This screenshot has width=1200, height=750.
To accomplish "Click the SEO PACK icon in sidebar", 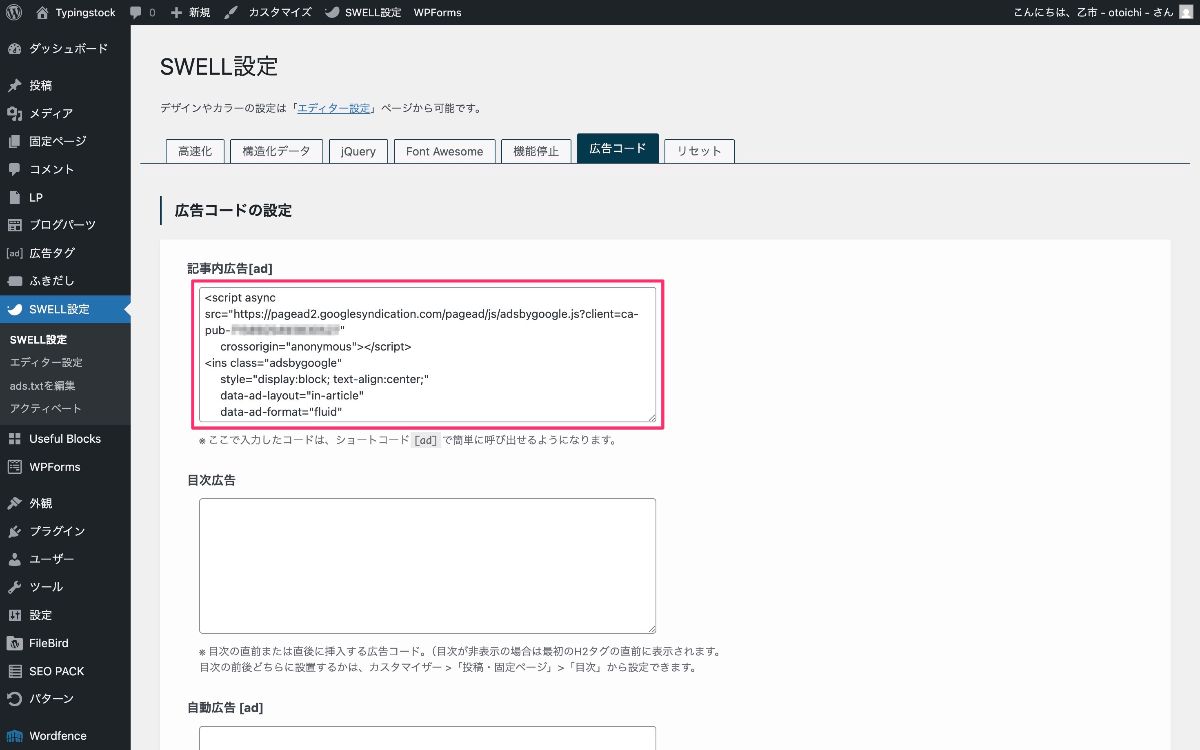I will tap(14, 672).
